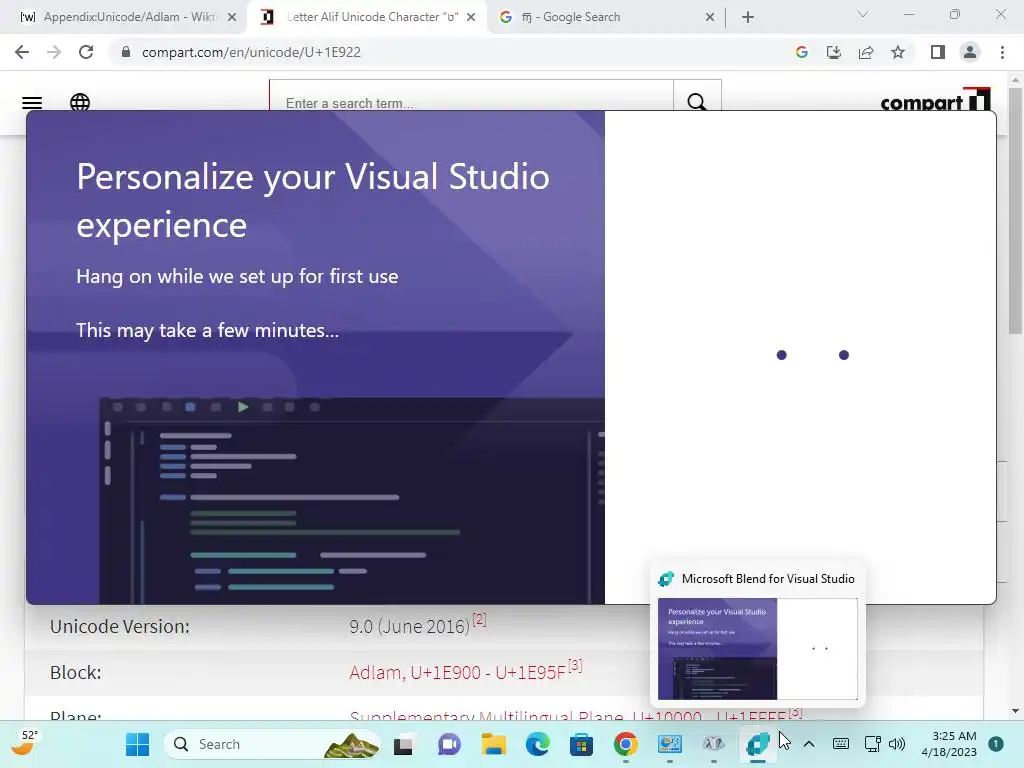The width and height of the screenshot is (1024, 768).
Task: Focus the 'Enter a search term' field
Action: (x=472, y=103)
